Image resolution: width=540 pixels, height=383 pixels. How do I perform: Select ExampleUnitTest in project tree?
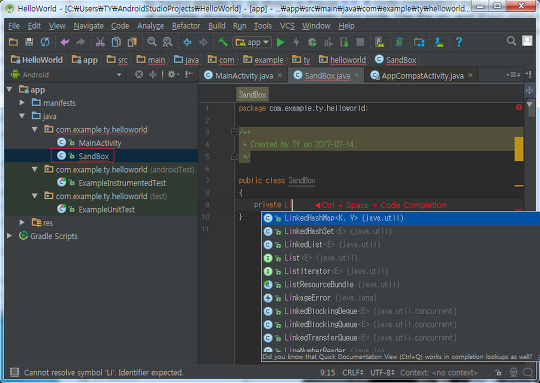(106, 209)
